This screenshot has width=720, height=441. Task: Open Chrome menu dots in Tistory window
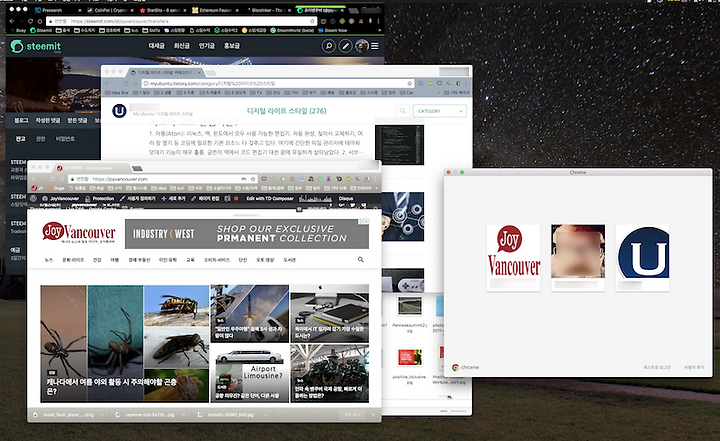tap(467, 84)
